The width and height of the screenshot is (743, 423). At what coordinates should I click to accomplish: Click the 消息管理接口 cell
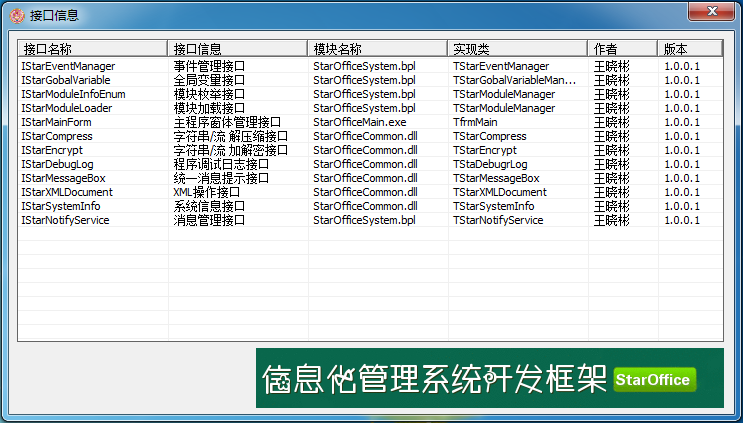coord(209,220)
